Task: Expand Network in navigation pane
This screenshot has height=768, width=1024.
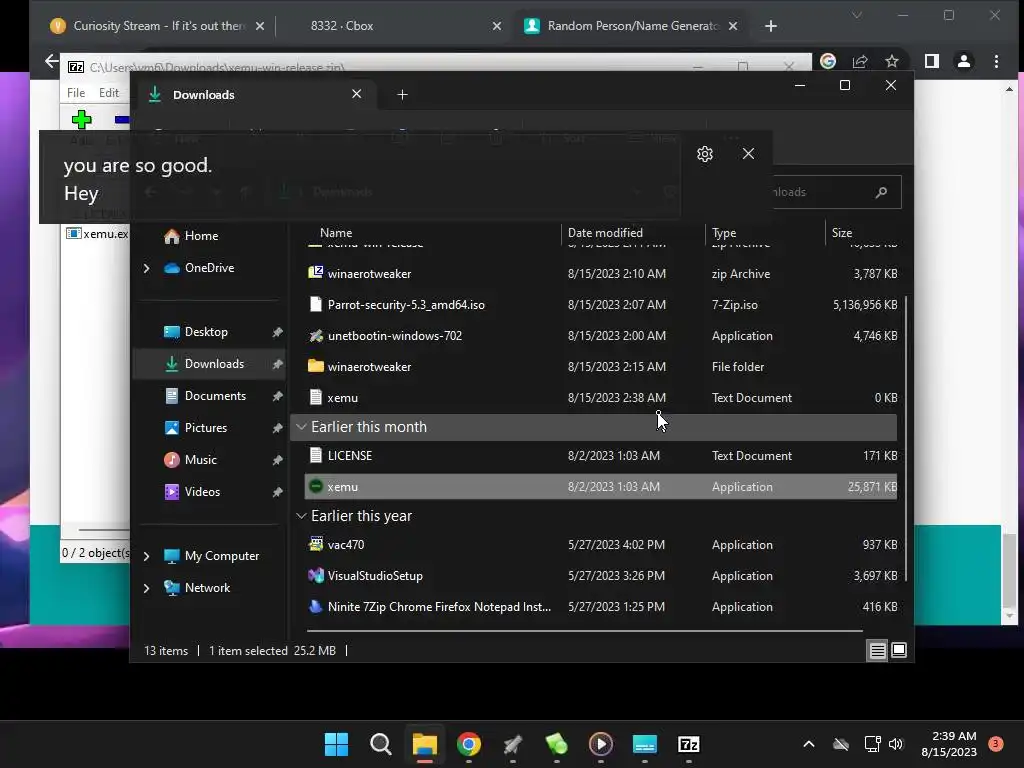Action: pos(146,588)
